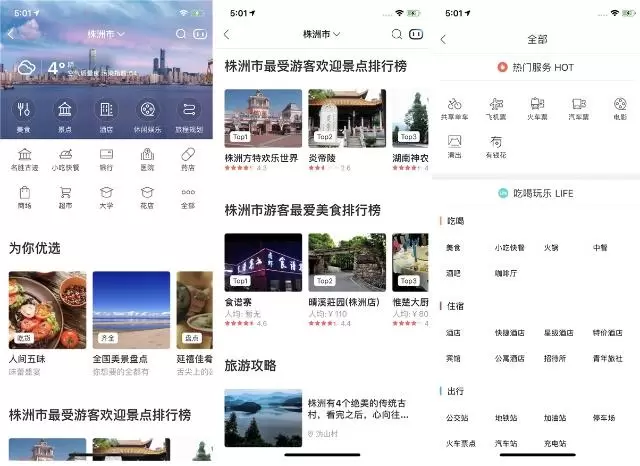This screenshot has height=466, width=640.
Task: Open the 株洲市 city selector on the rankings page
Action: (320, 34)
